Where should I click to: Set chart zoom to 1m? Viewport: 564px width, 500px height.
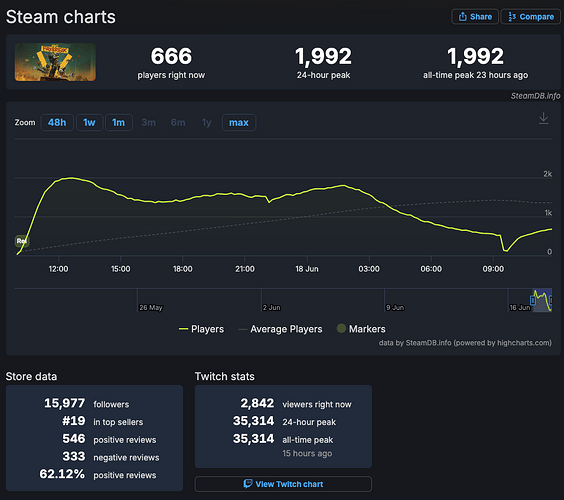click(x=119, y=123)
